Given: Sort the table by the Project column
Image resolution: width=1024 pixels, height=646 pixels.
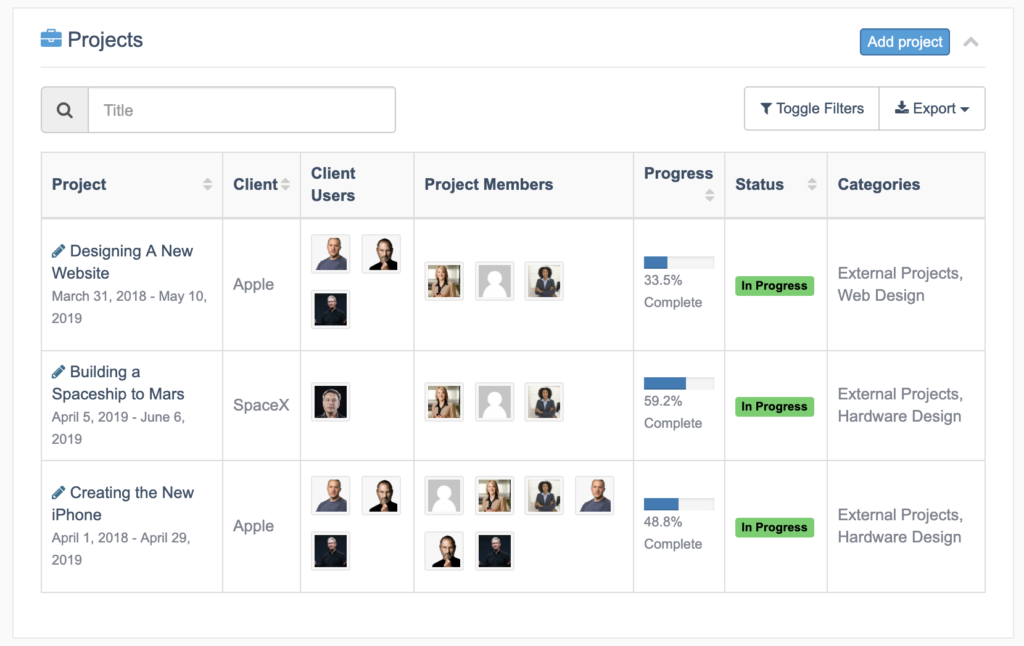Looking at the screenshot, I should coord(207,184).
